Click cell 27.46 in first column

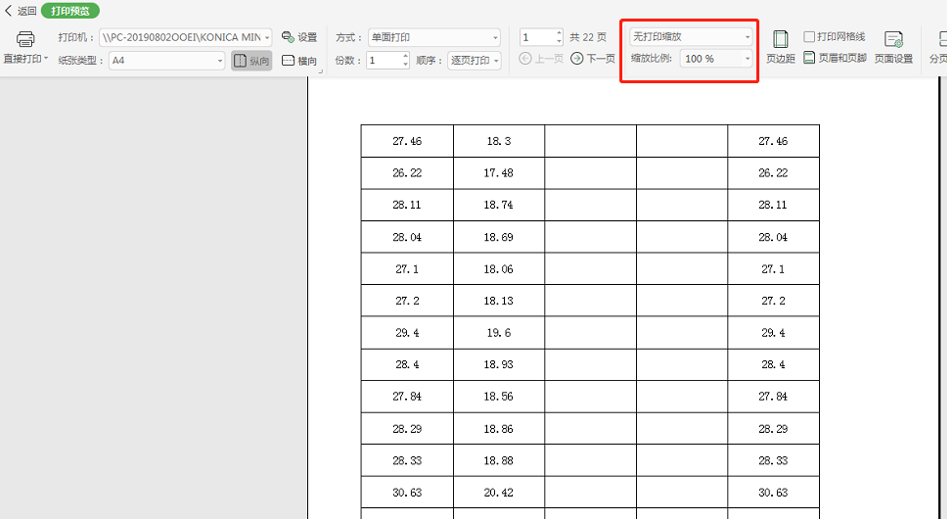point(407,141)
